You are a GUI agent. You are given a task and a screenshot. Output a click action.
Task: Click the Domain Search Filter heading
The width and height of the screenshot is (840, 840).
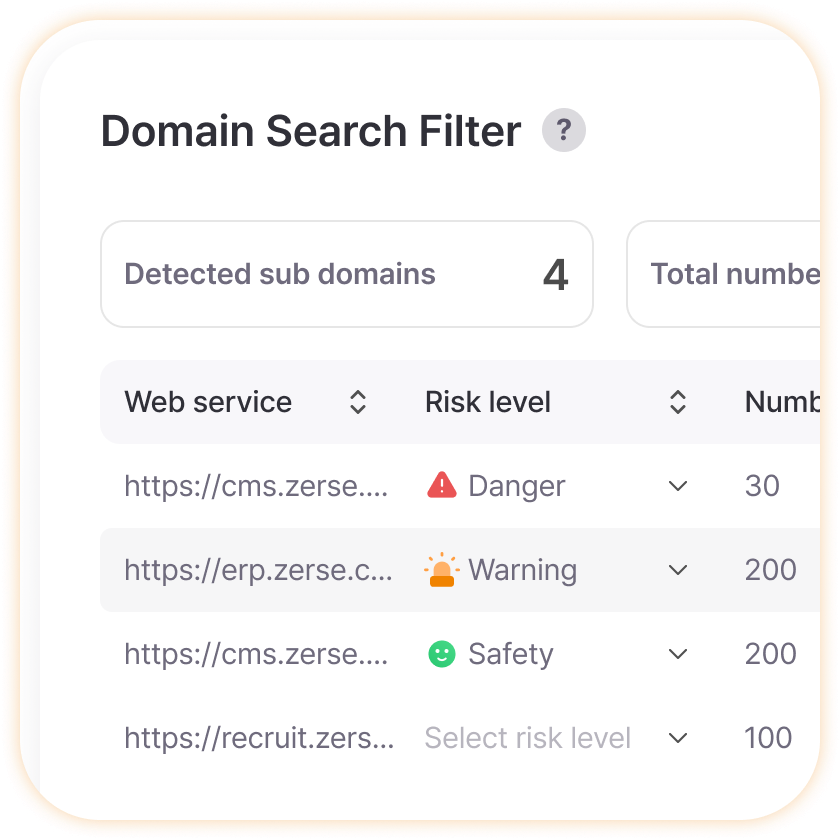[x=311, y=131]
